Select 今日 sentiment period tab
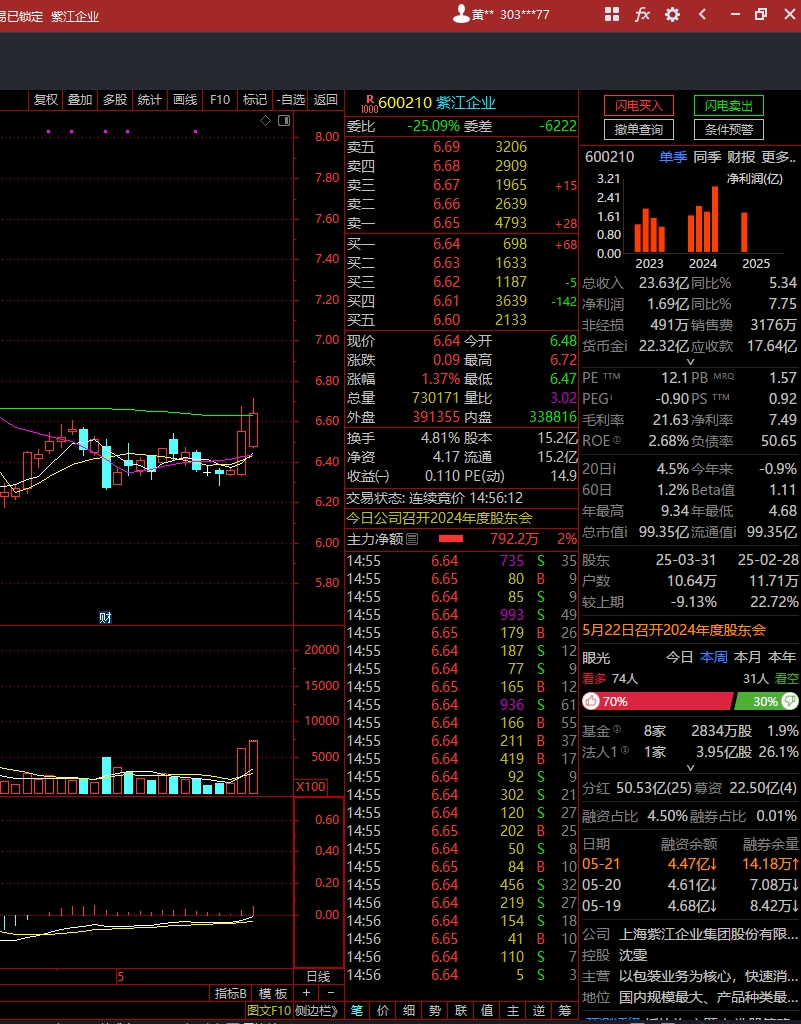 tap(679, 657)
